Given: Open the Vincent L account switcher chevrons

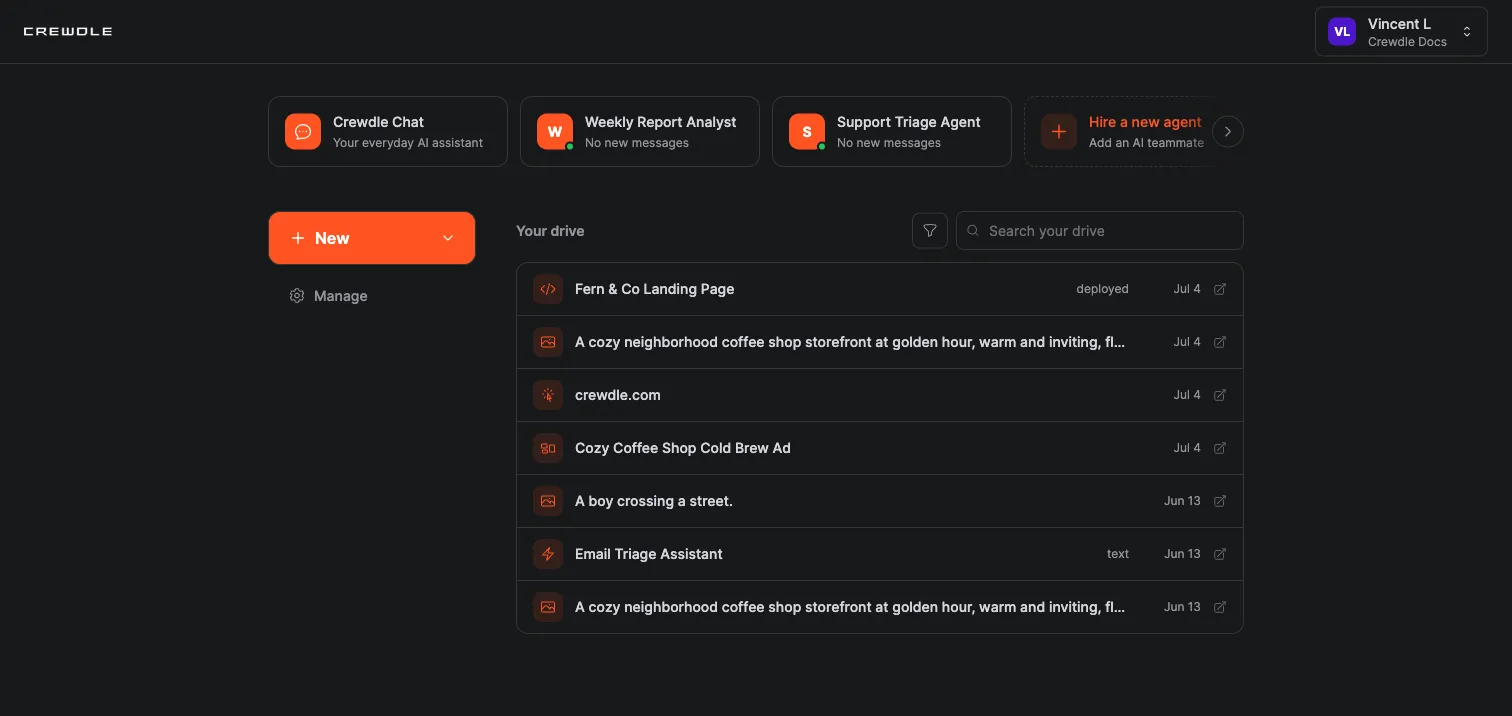Looking at the screenshot, I should tap(1467, 32).
